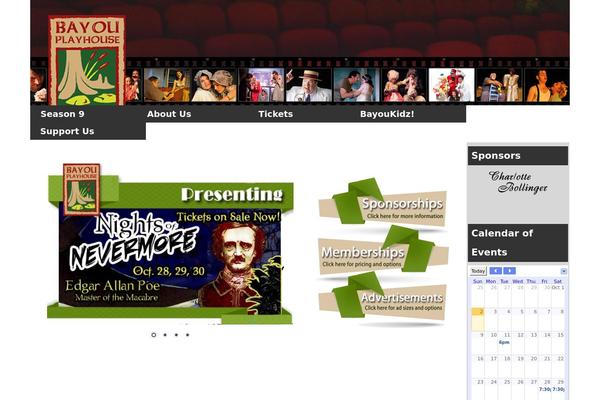Select the third slideshow dot indicator
600x400 pixels.
[176, 335]
